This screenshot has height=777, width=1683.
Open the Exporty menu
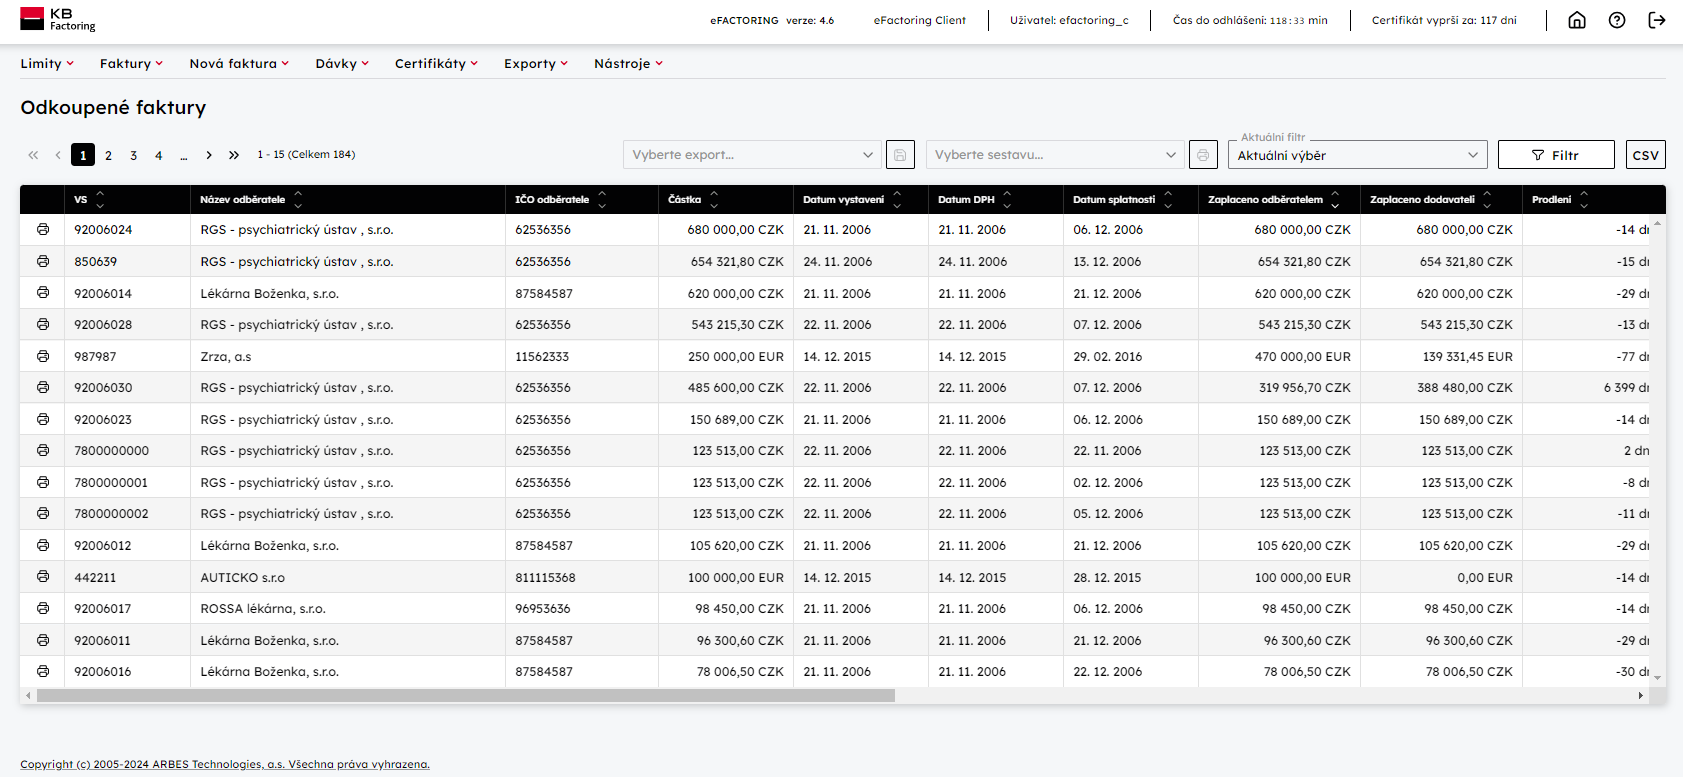(x=536, y=63)
